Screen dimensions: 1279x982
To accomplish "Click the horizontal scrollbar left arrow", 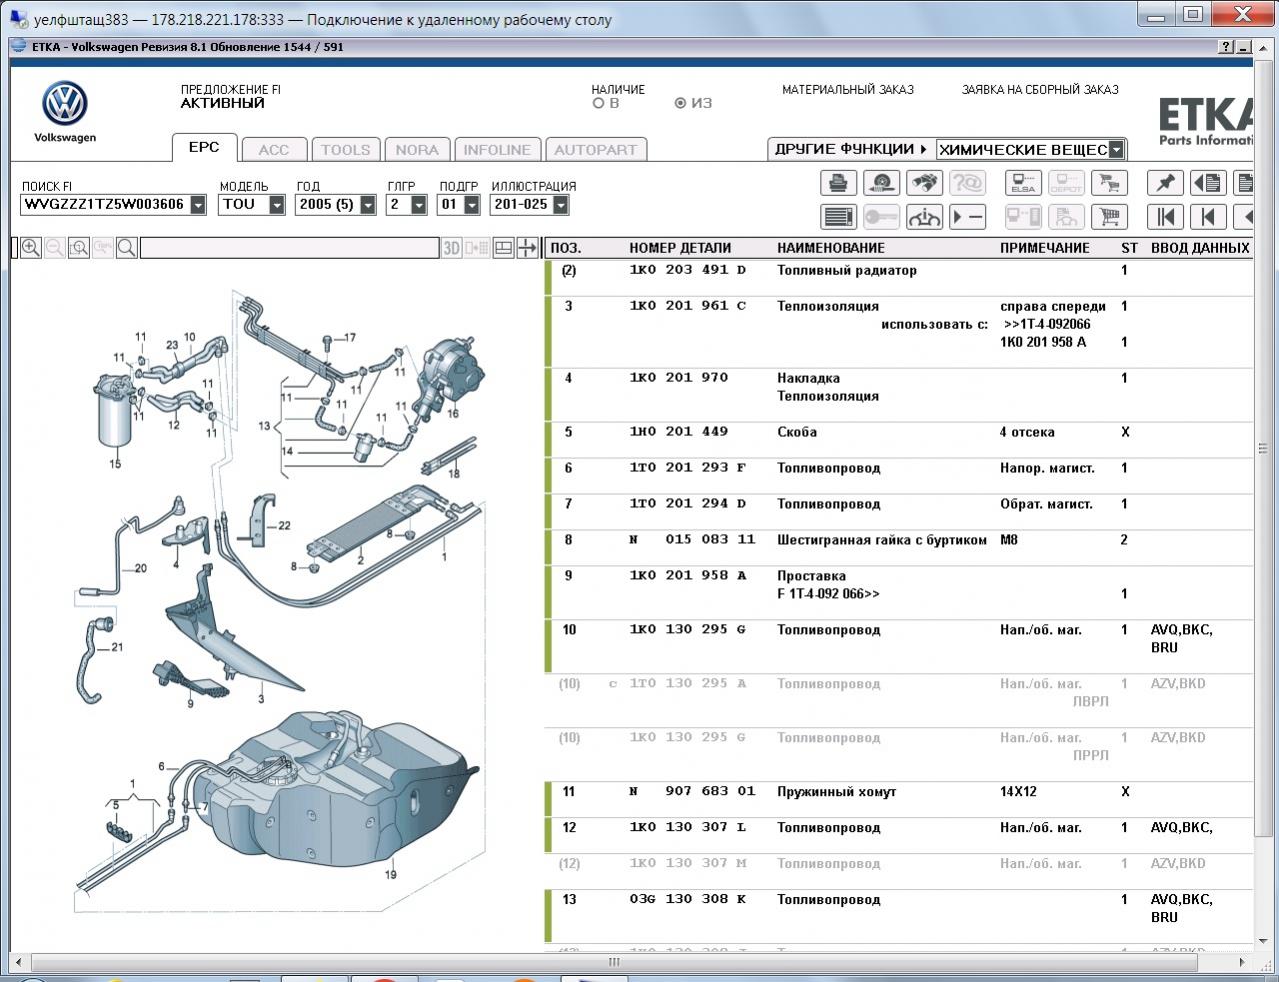I will [x=19, y=962].
